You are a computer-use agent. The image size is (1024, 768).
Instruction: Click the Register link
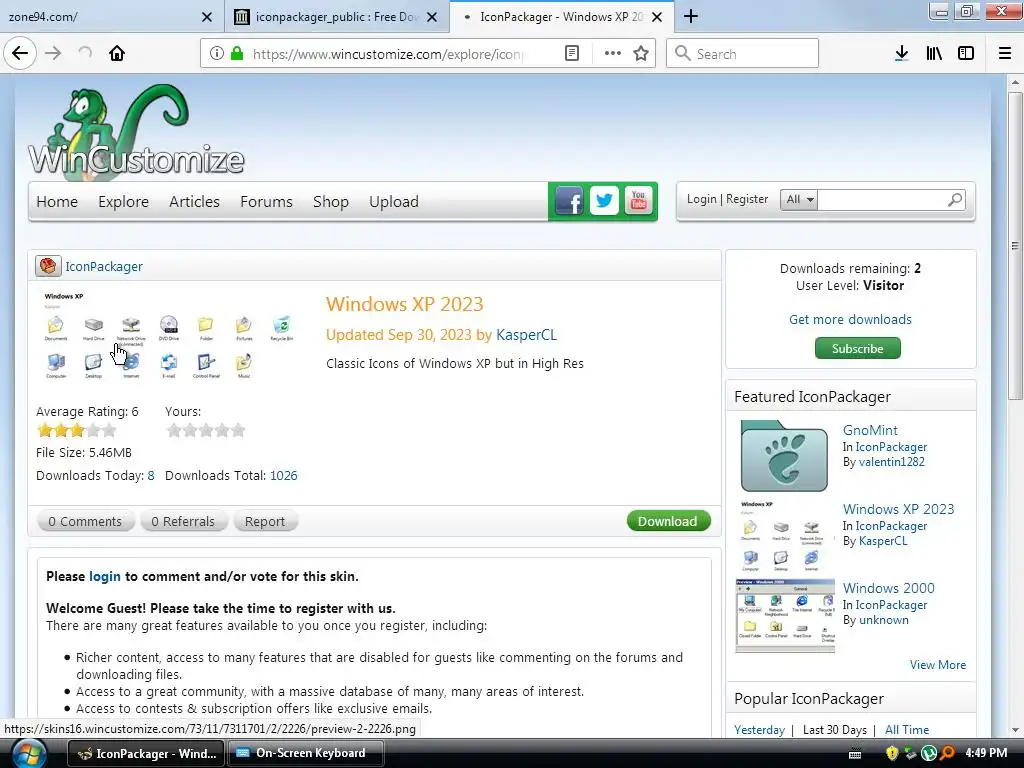click(747, 199)
